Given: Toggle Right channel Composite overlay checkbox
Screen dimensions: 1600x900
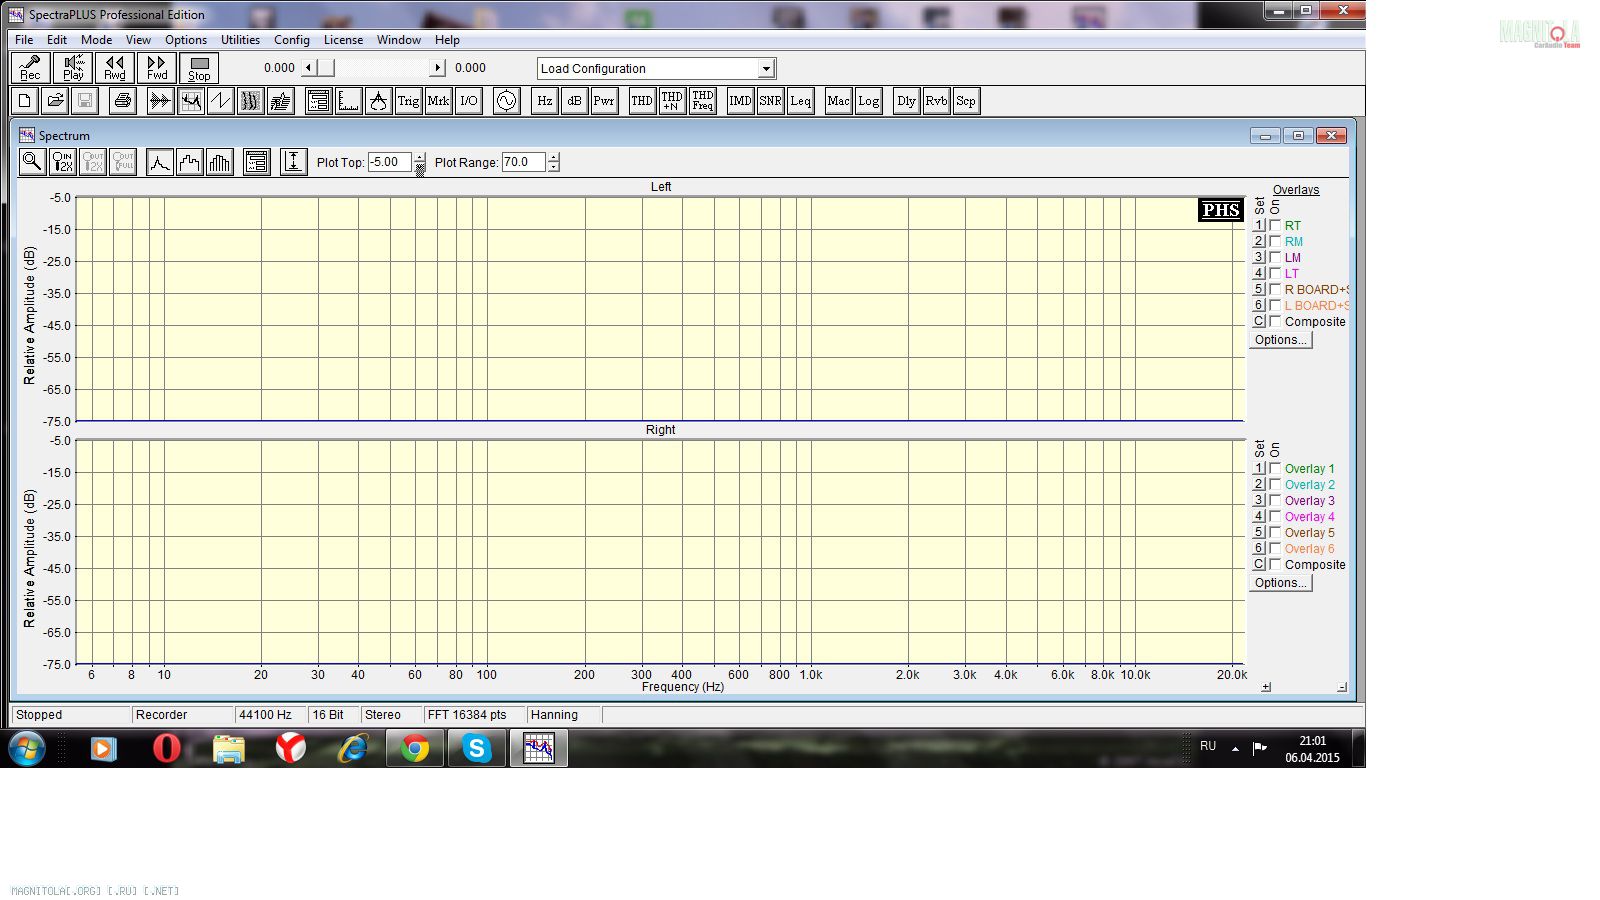Looking at the screenshot, I should (1275, 564).
